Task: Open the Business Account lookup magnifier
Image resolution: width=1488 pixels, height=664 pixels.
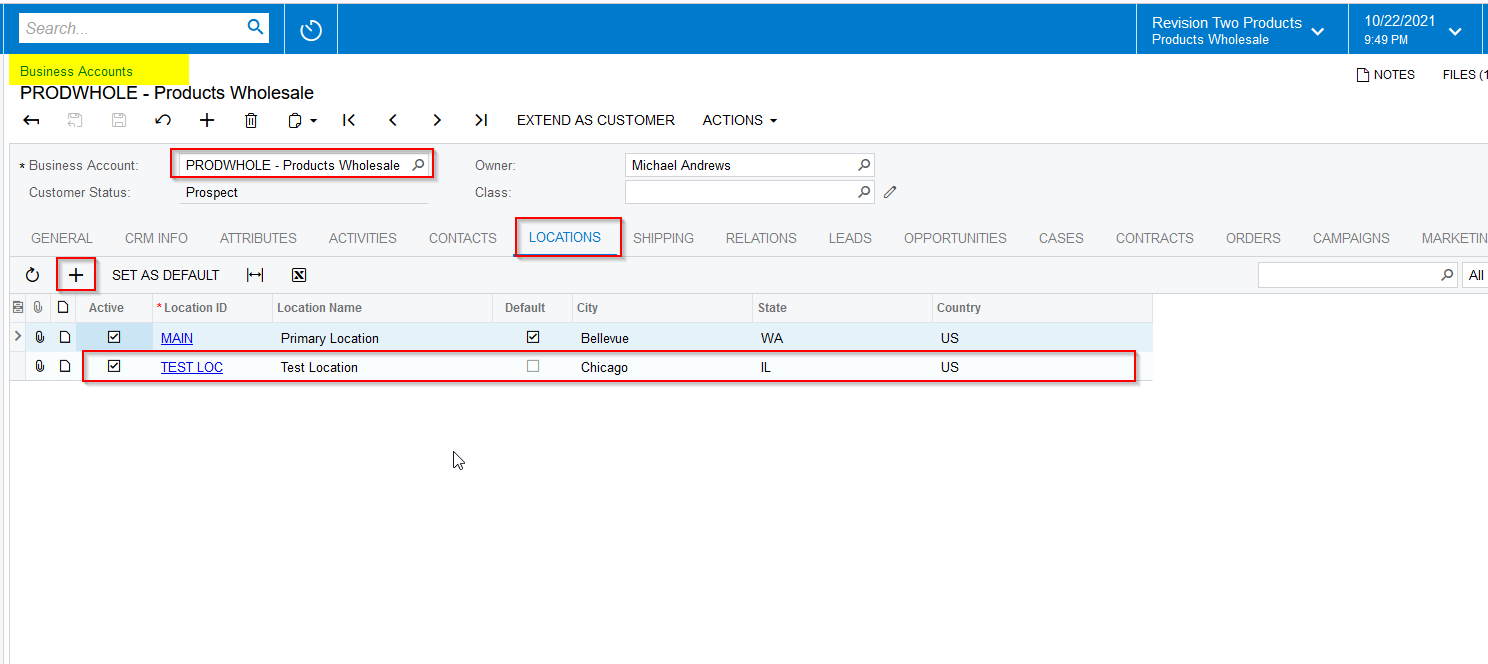Action: [419, 165]
